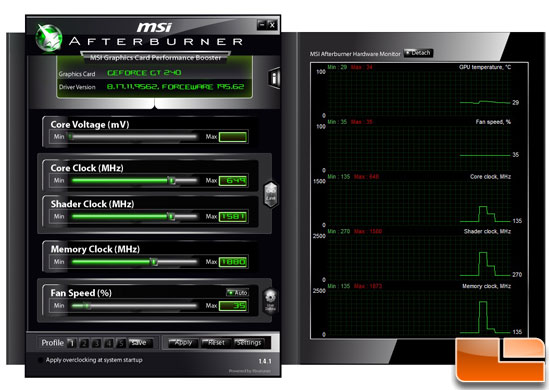
Task: Select profile slot 5
Action: [x=121, y=343]
